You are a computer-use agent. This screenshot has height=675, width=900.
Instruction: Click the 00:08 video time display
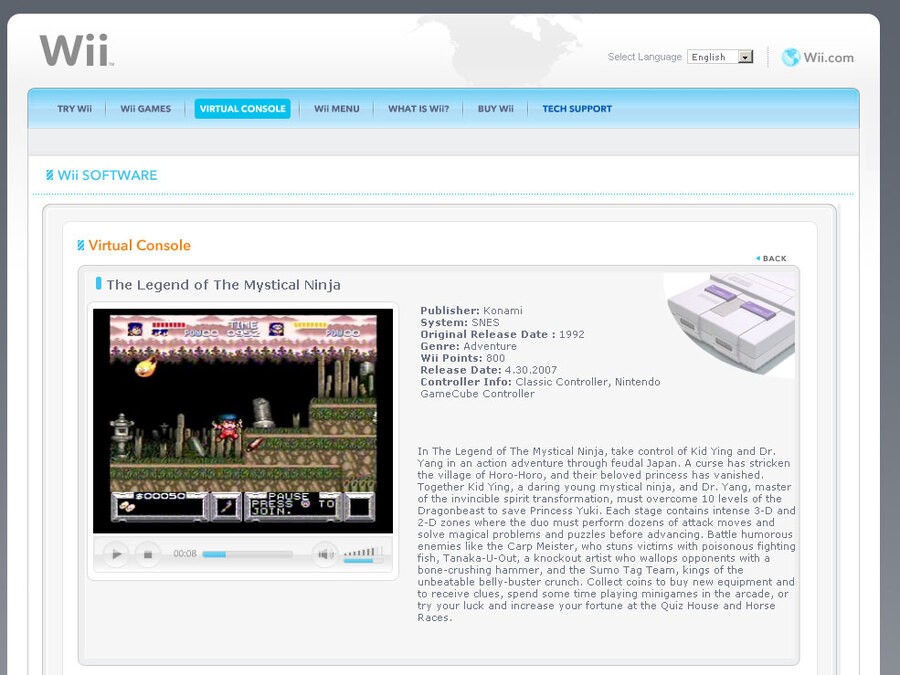coord(185,554)
